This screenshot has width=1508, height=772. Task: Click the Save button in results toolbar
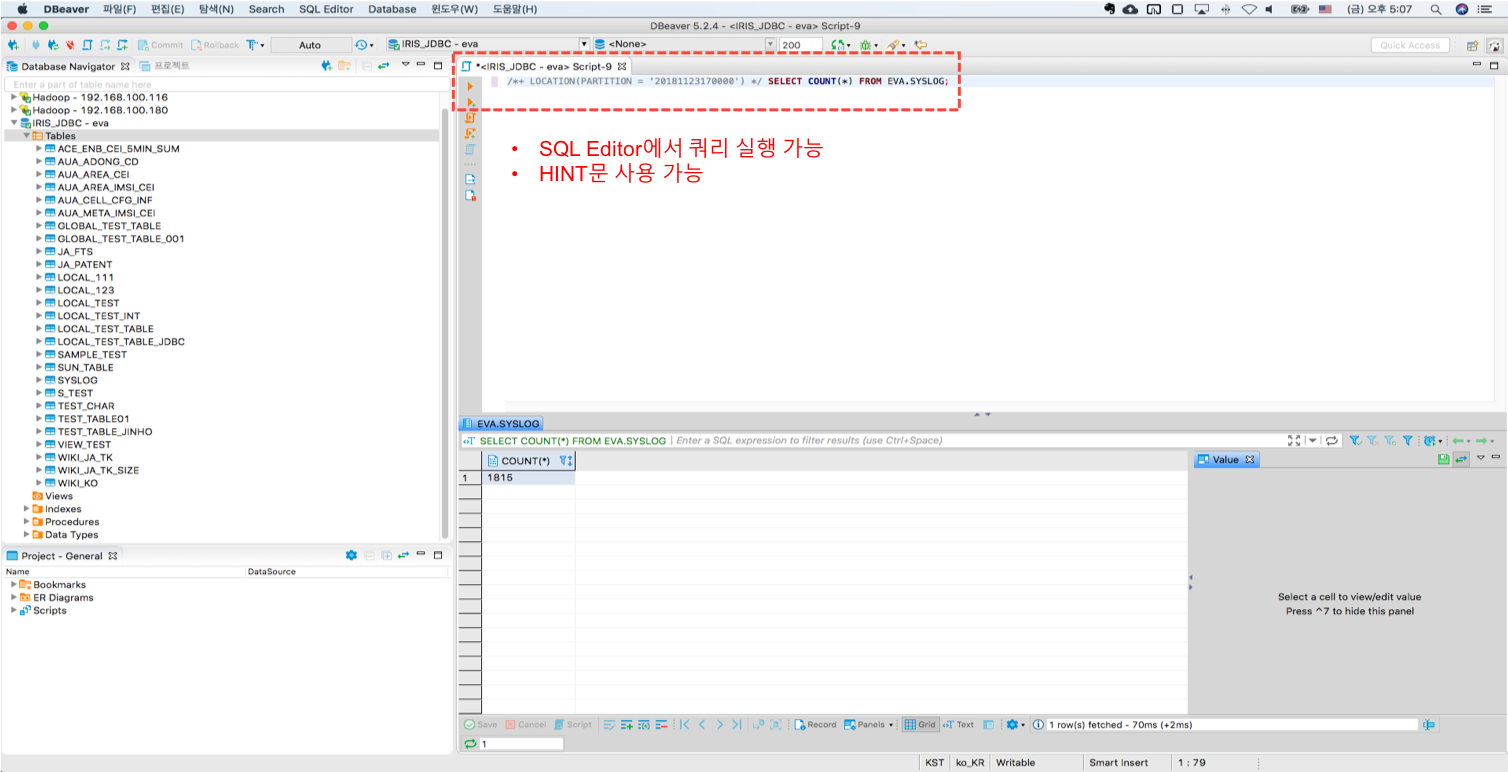click(x=480, y=725)
